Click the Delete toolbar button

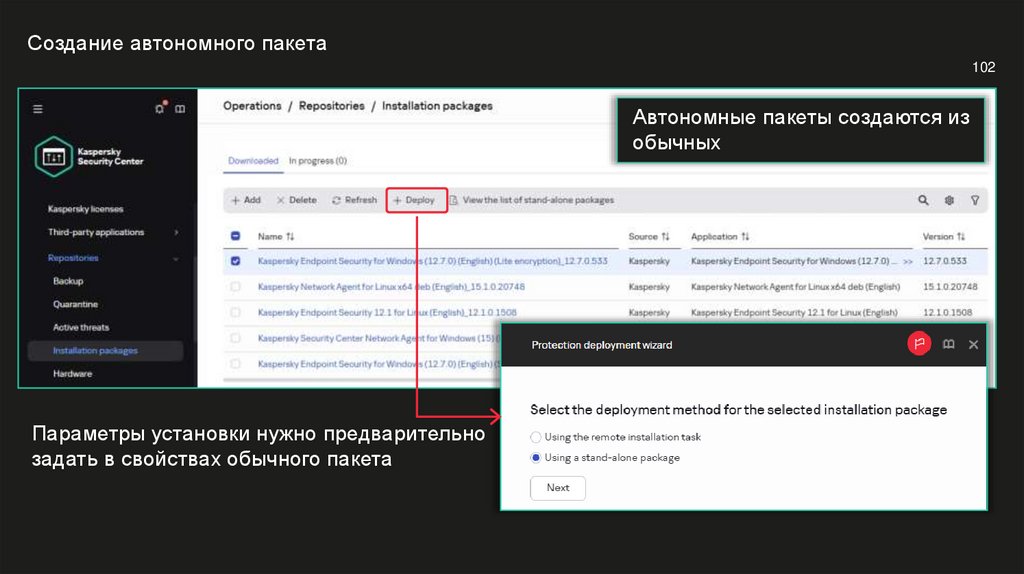[296, 200]
